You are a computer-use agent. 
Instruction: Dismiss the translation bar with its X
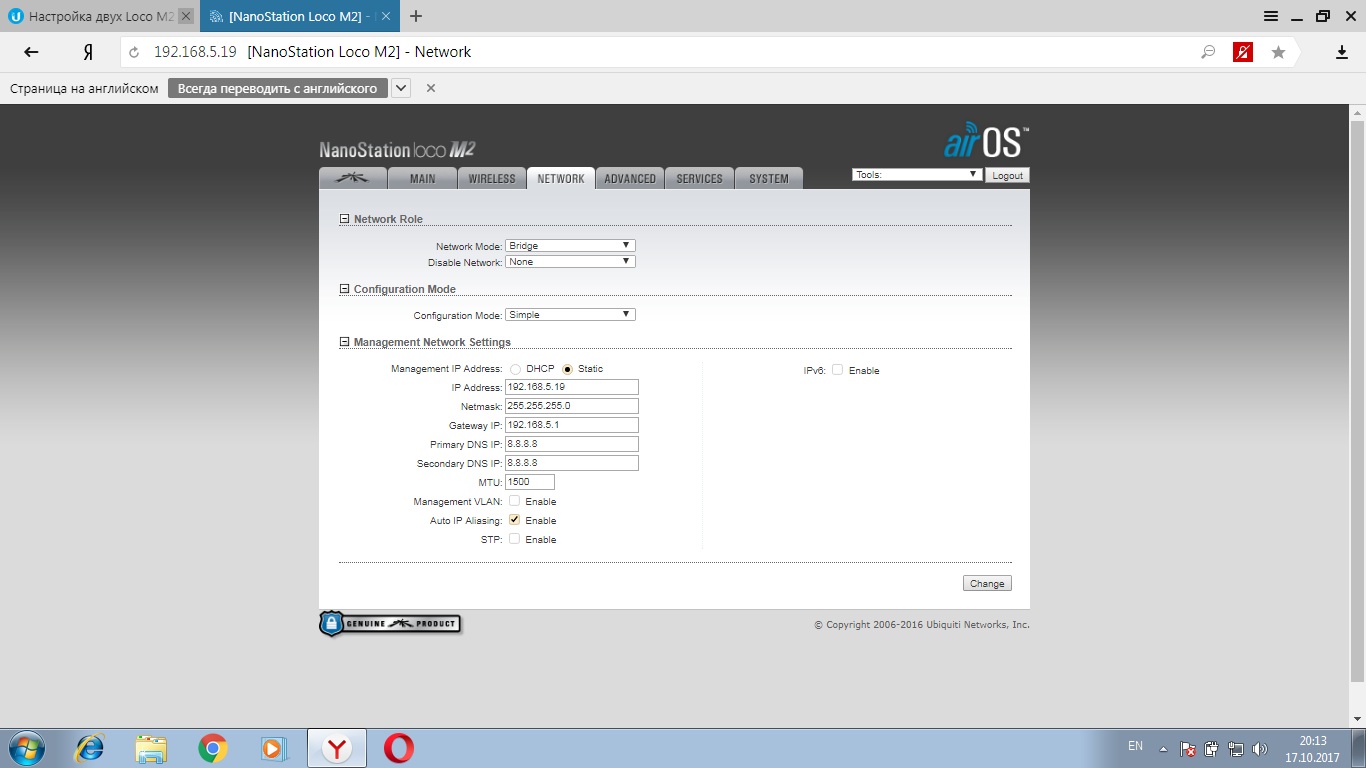pyautogui.click(x=431, y=88)
